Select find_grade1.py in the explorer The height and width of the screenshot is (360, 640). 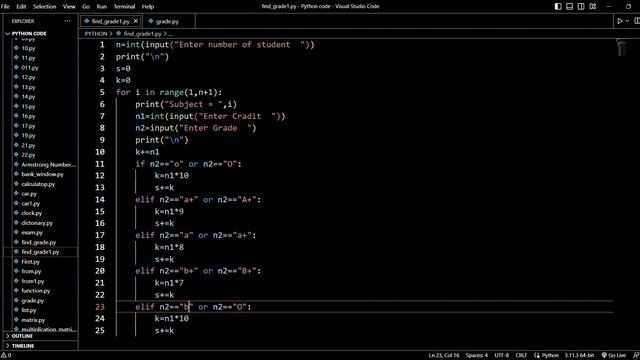pos(40,252)
